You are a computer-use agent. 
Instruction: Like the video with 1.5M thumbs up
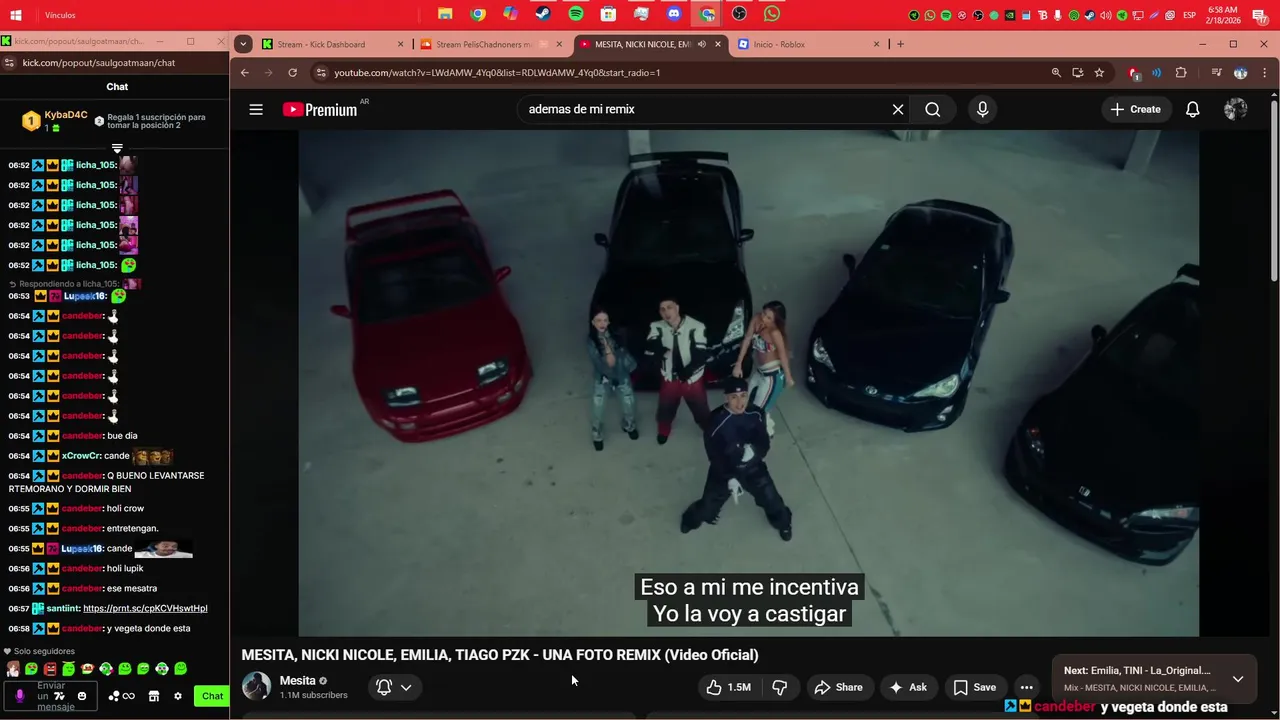click(x=727, y=687)
